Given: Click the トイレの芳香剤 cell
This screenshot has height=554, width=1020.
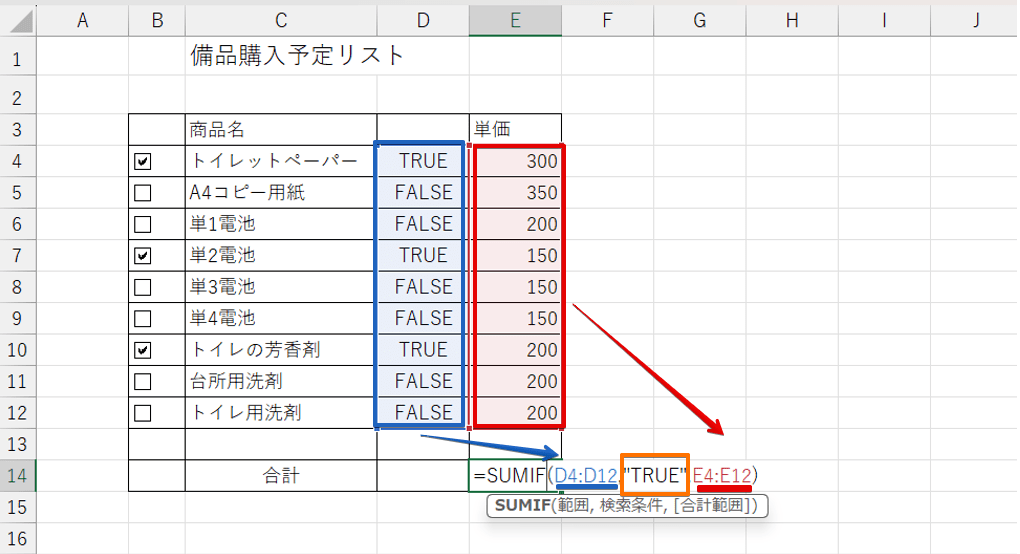Looking at the screenshot, I should pos(281,350).
